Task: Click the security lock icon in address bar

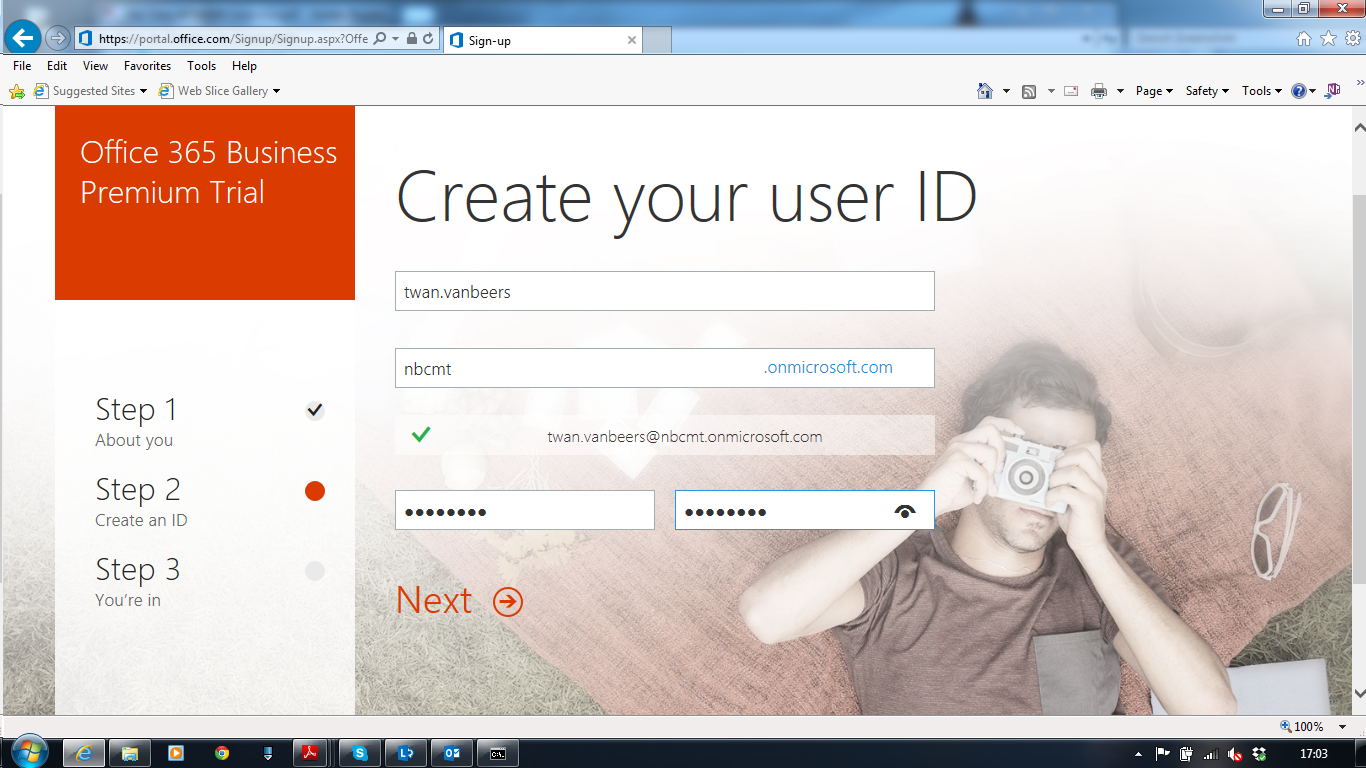Action: pos(412,39)
